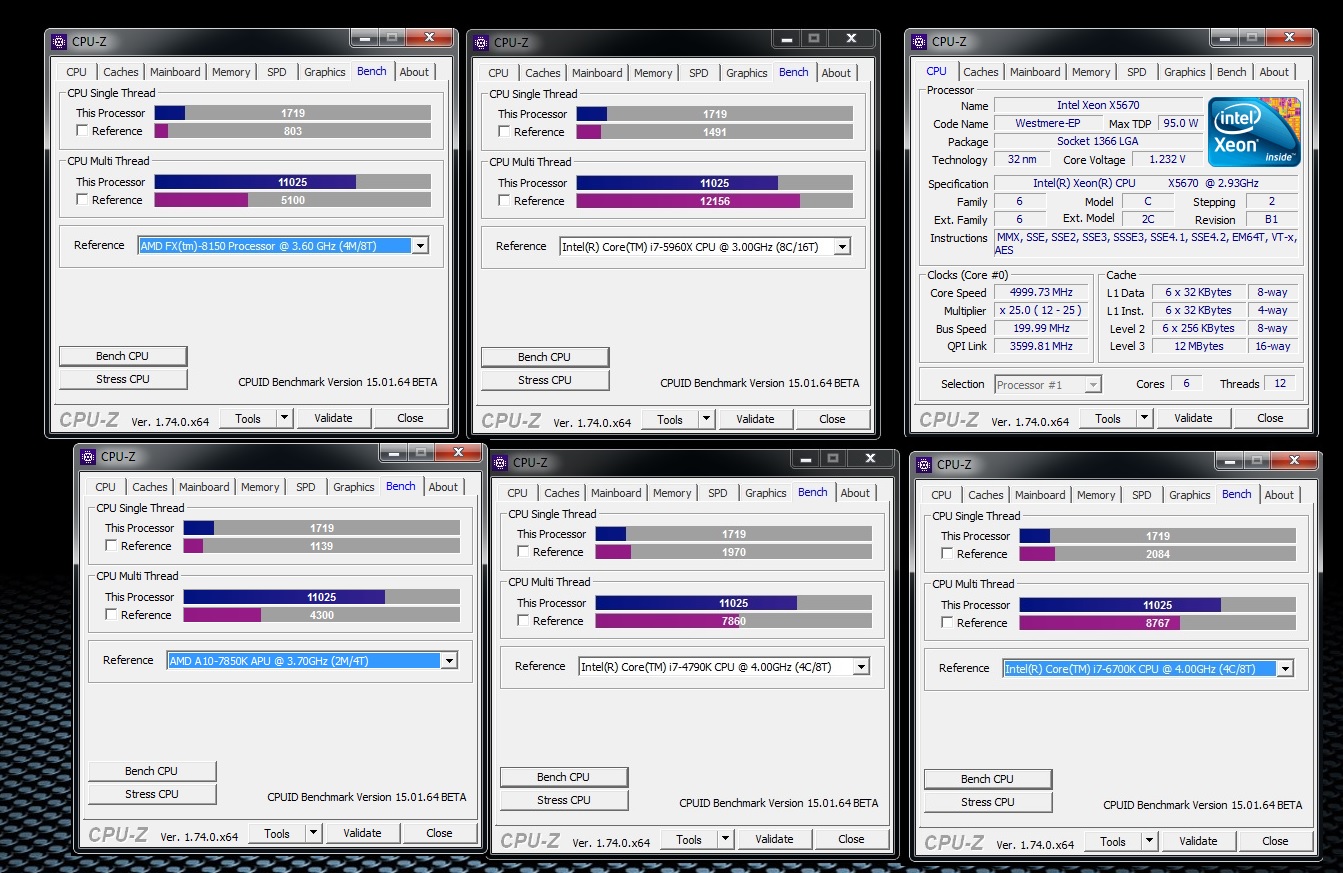The image size is (1343, 873).
Task: Click the multi-thread reference bar showing 12156
Action: pyautogui.click(x=715, y=201)
